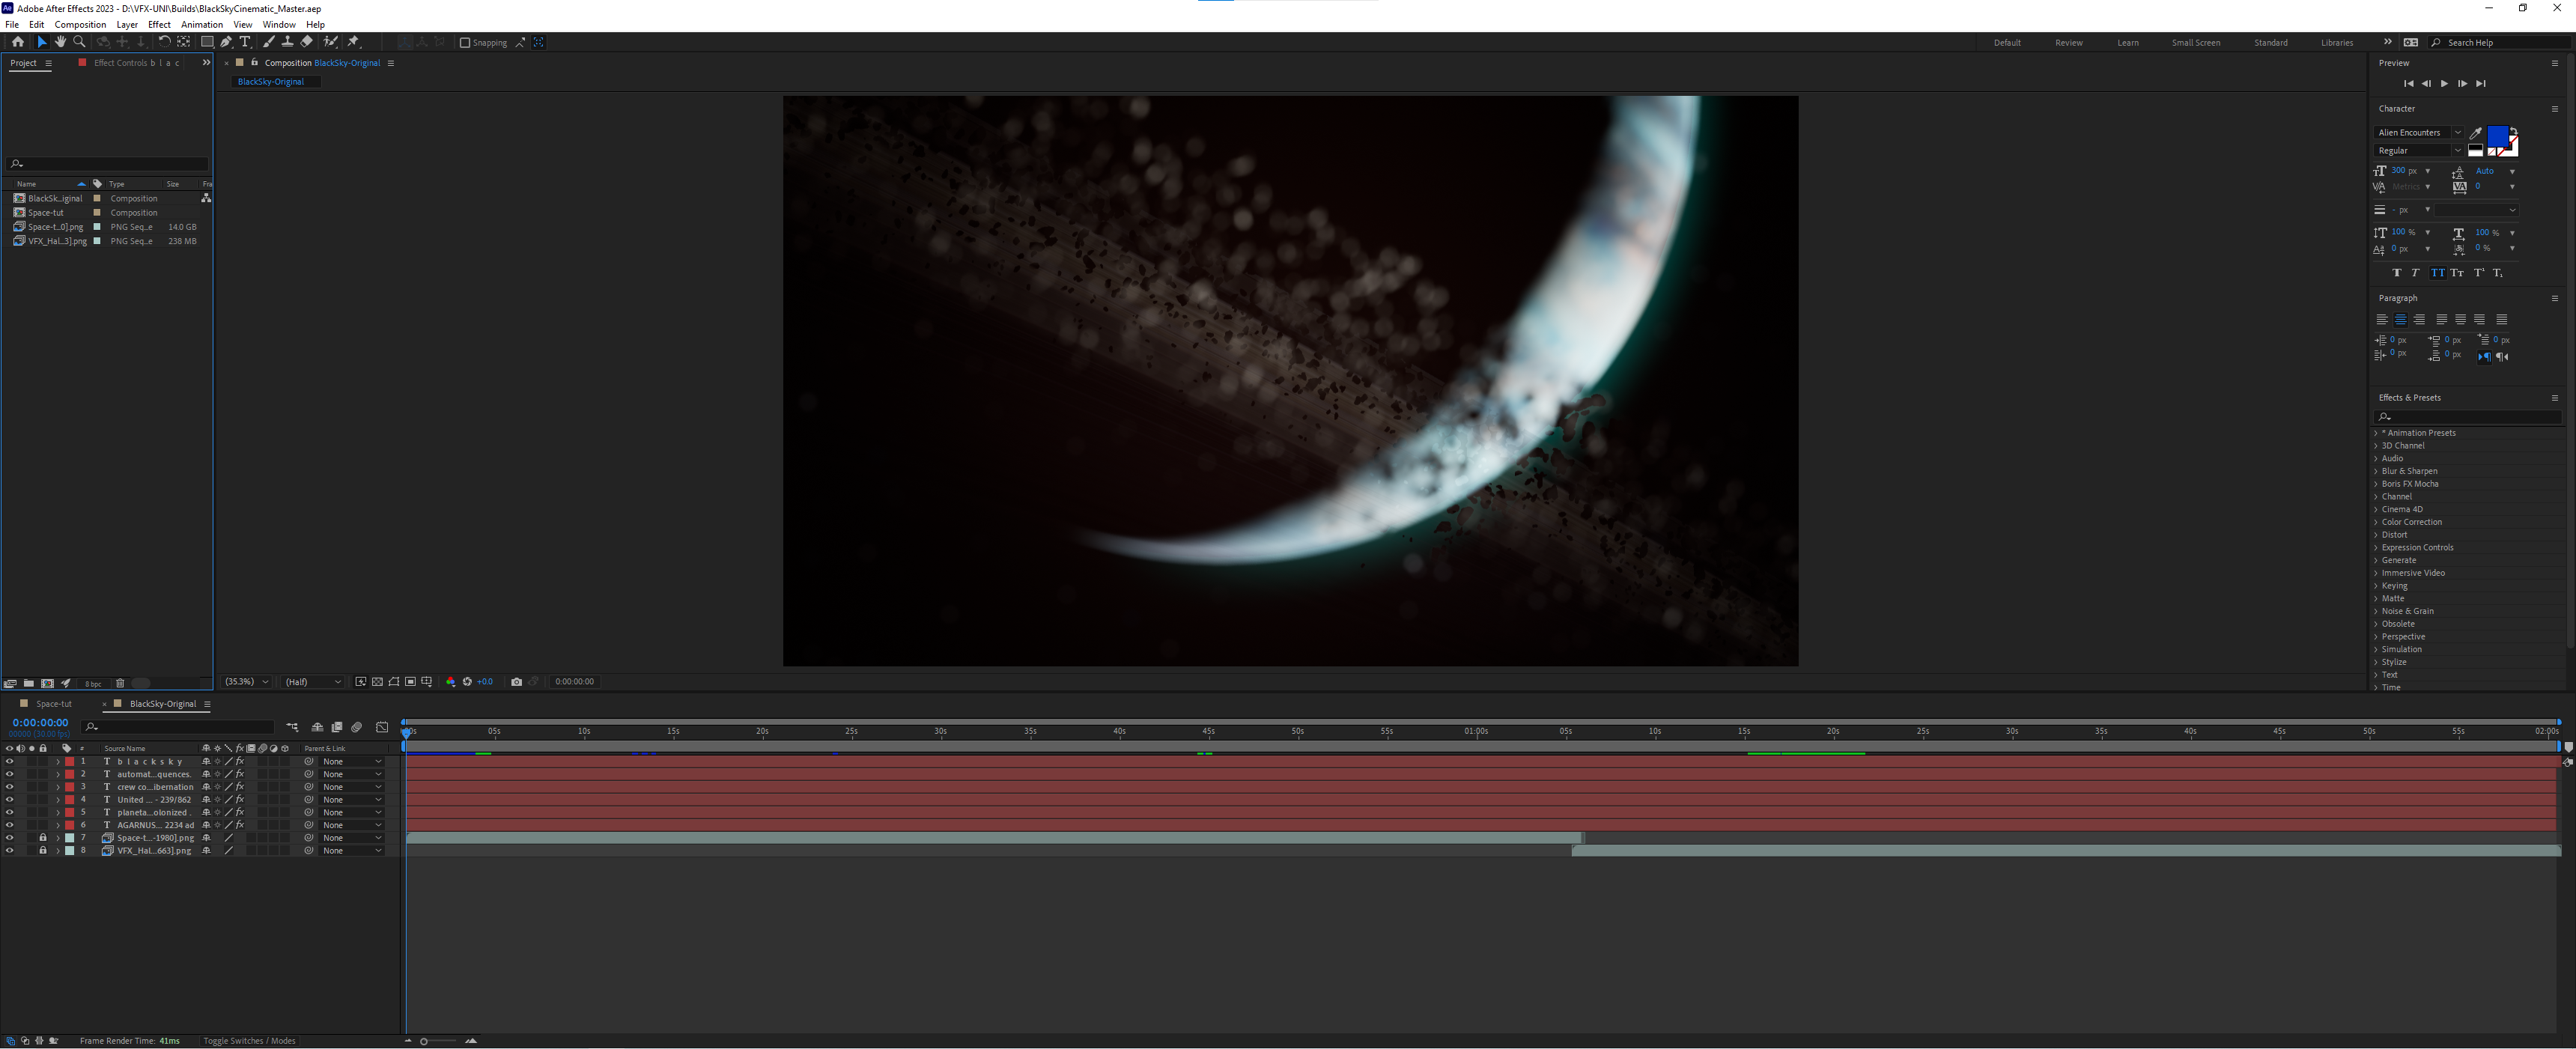Image resolution: width=2576 pixels, height=1049 pixels.
Task: Click the Rotation tool icon
Action: 164,42
